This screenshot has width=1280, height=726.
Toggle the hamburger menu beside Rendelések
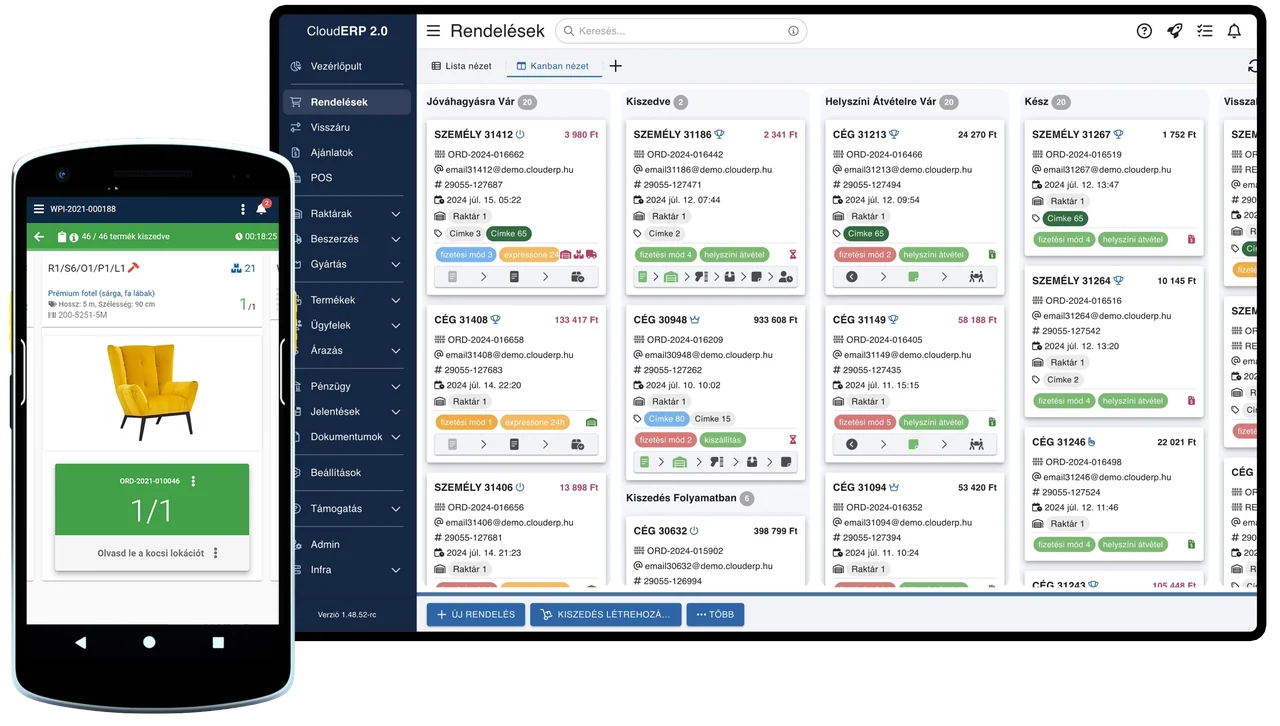tap(433, 31)
